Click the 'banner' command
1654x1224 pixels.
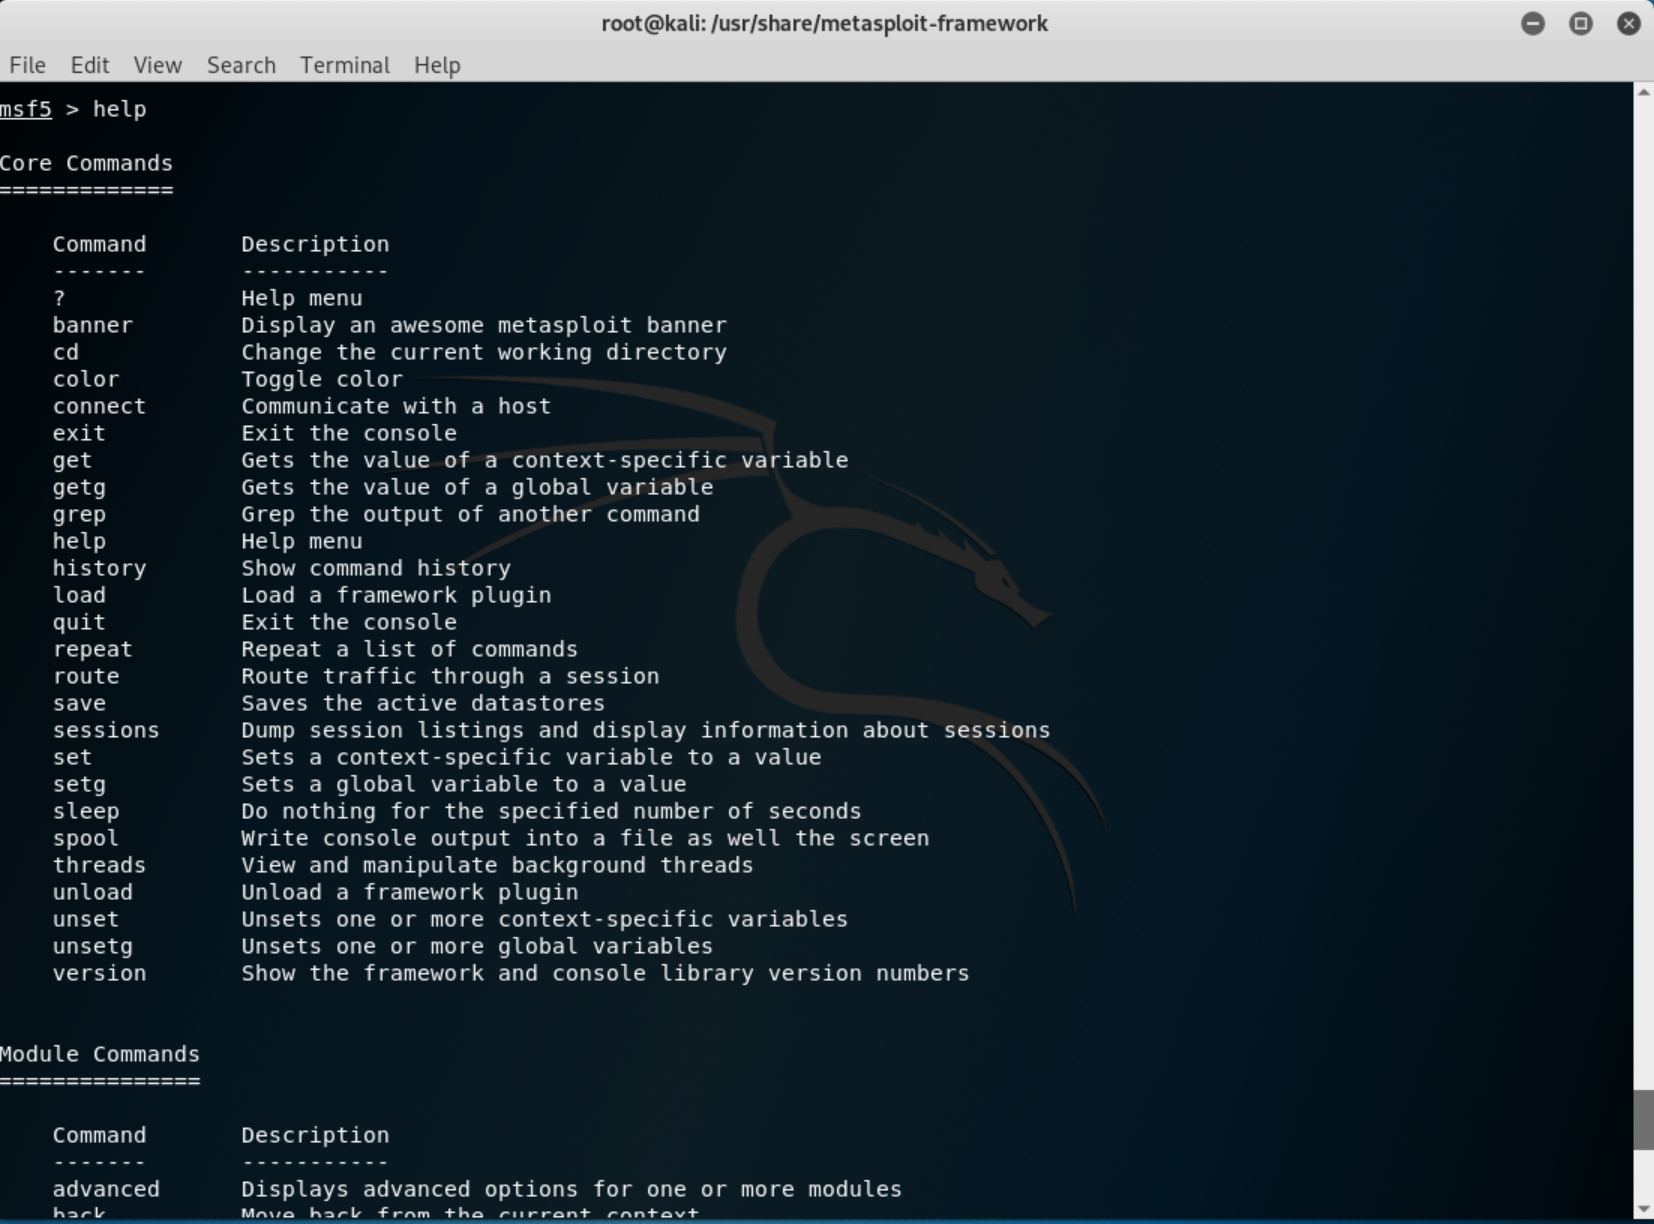point(93,325)
